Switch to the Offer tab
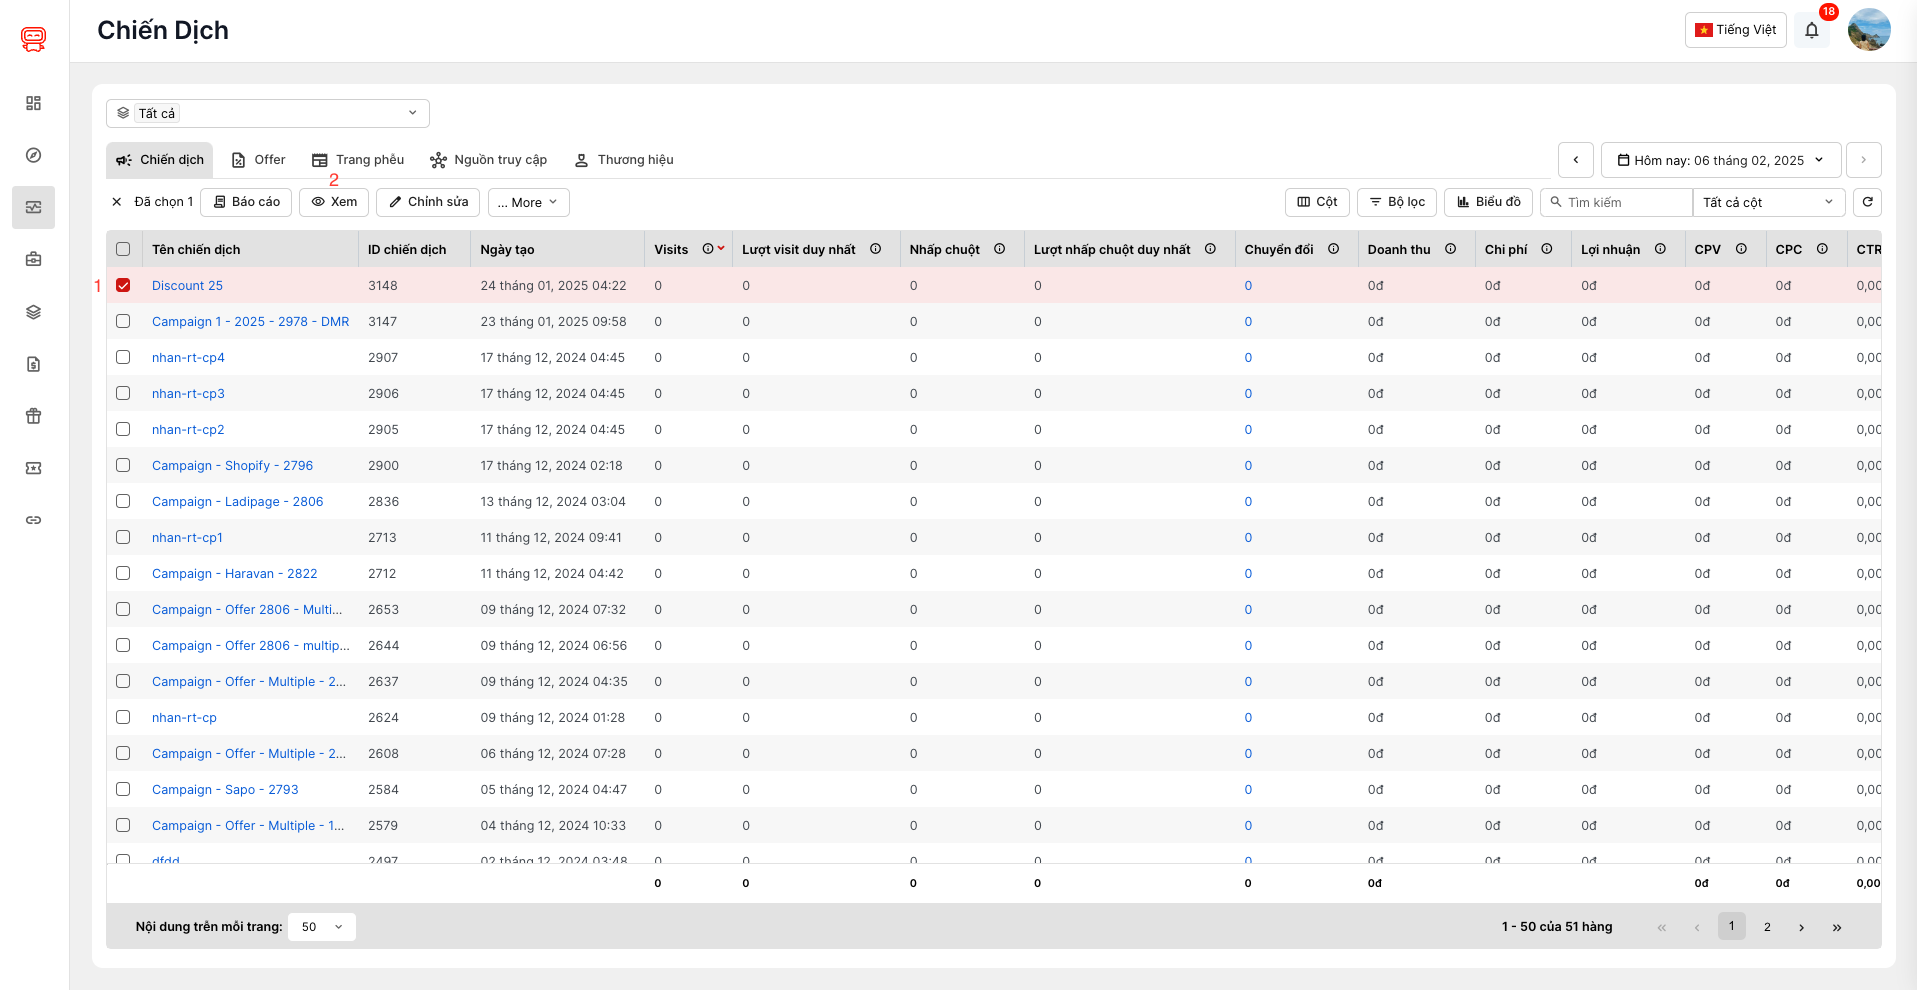The height and width of the screenshot is (990, 1917). click(x=259, y=160)
